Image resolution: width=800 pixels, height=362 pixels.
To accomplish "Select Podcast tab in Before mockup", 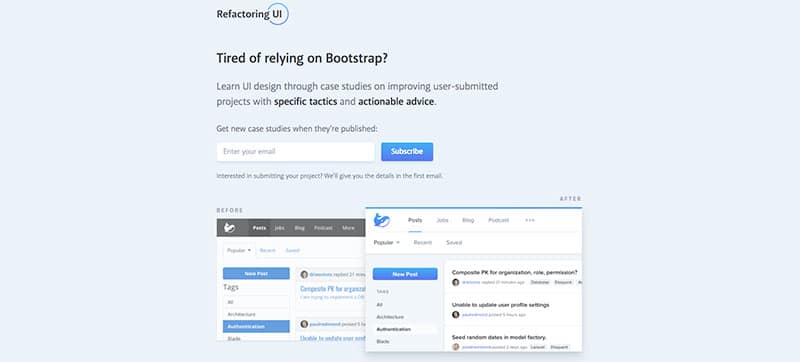I will (323, 228).
